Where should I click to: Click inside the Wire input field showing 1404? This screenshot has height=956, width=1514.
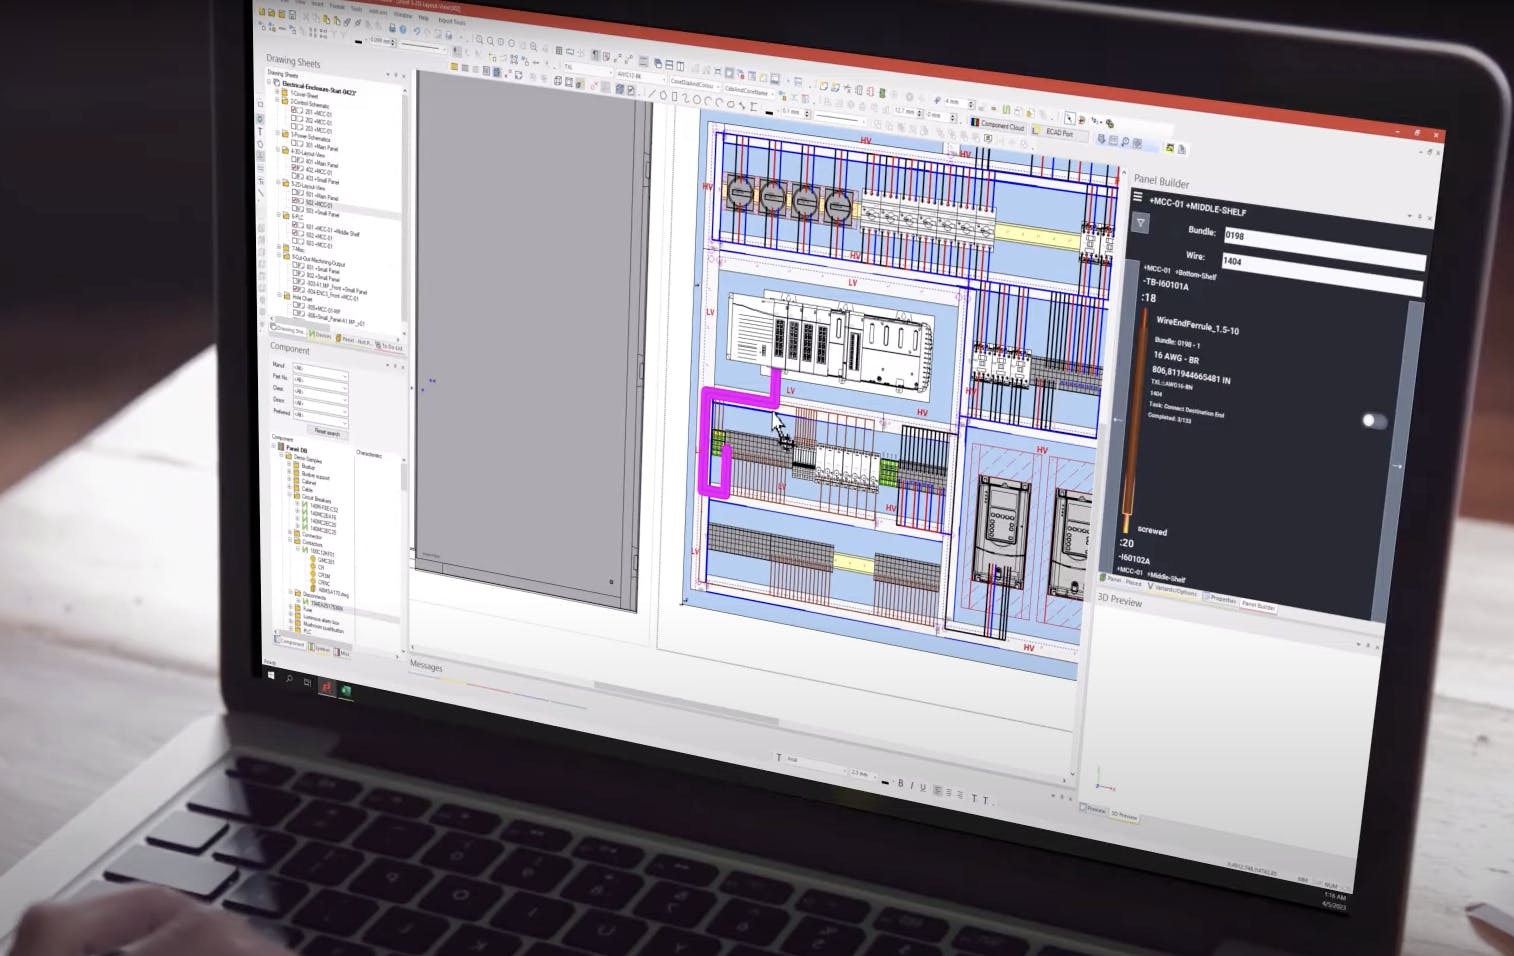[1320, 258]
